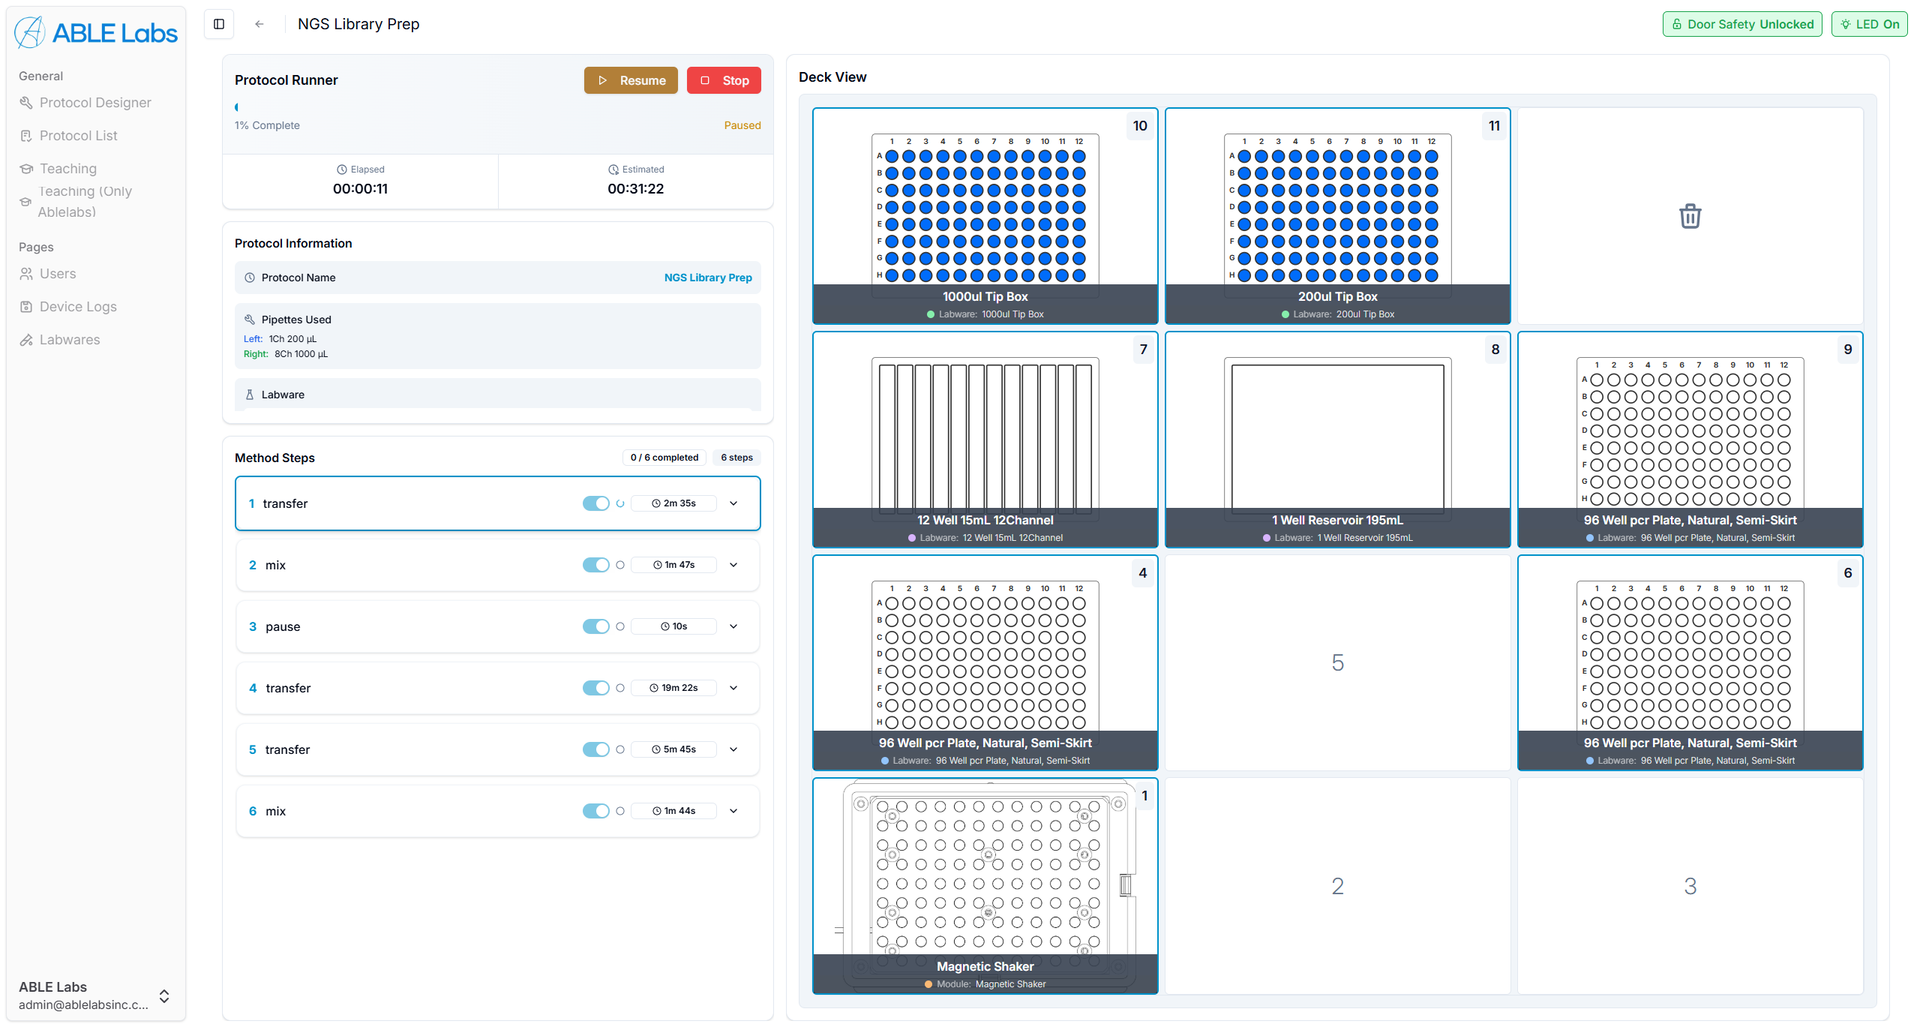
Task: Open Teaching page
Action: (68, 169)
